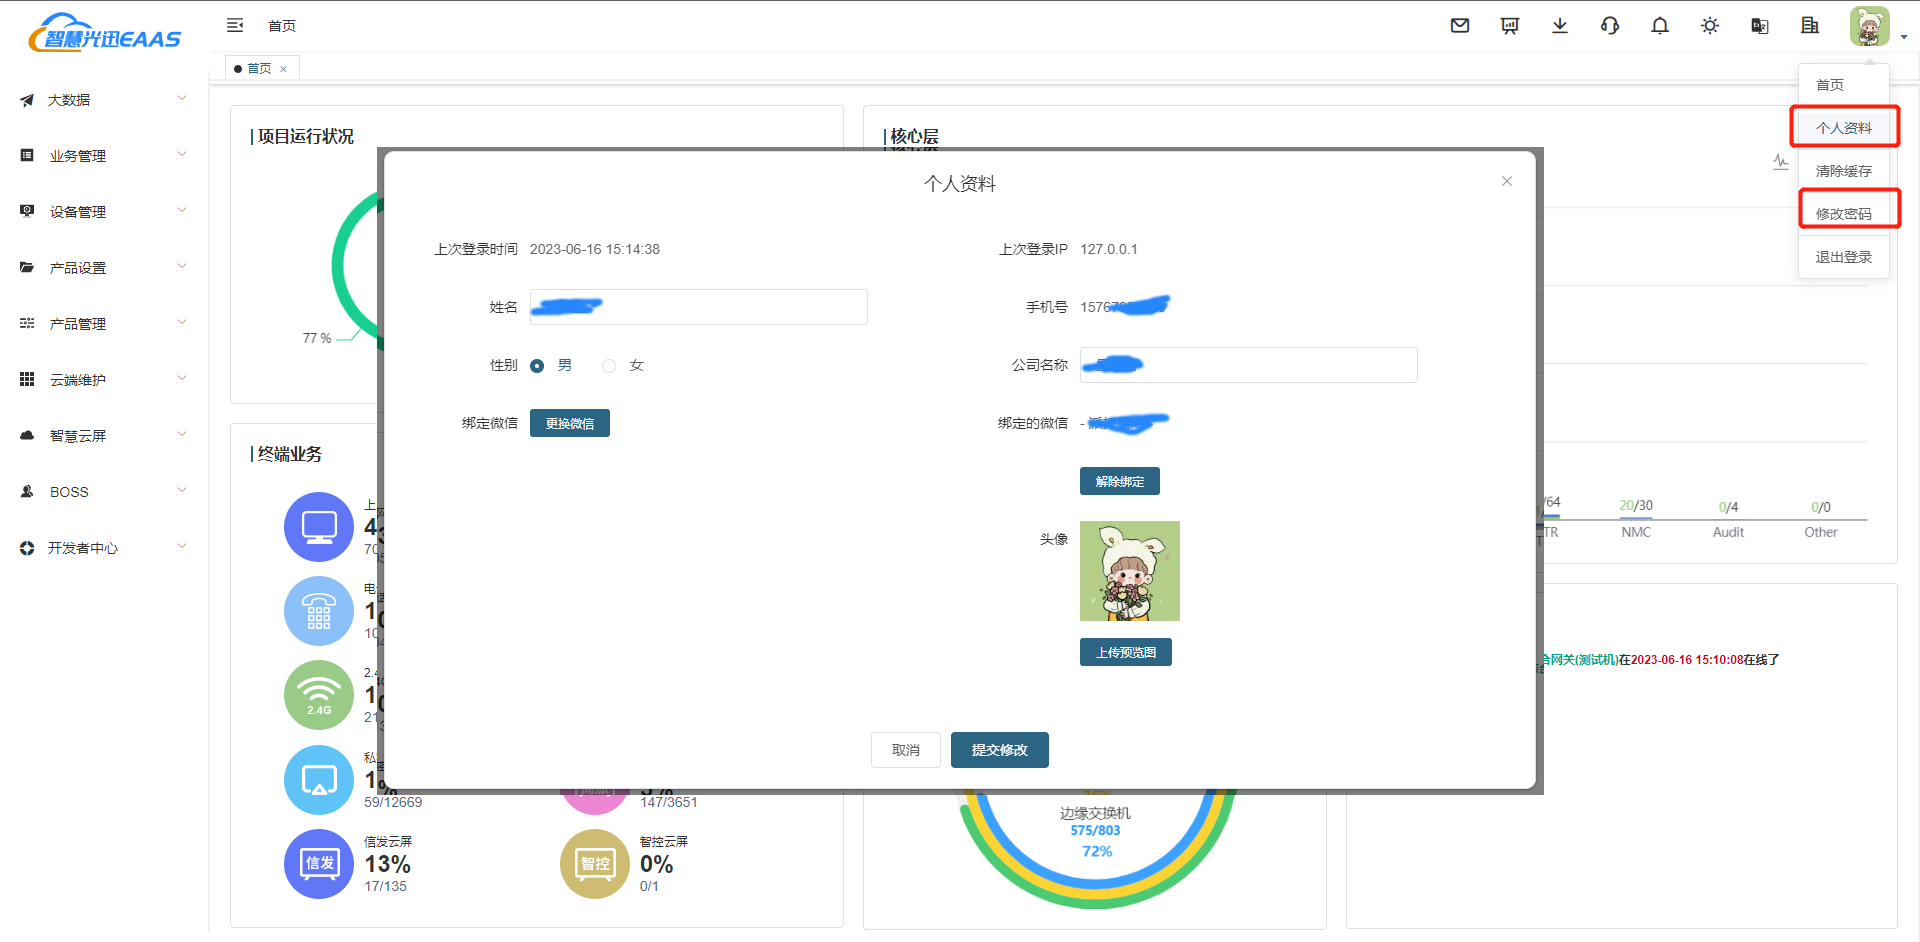Screen dimensions: 1920x942
Task: Click the avatar preview image in the dialog
Action: [1129, 571]
